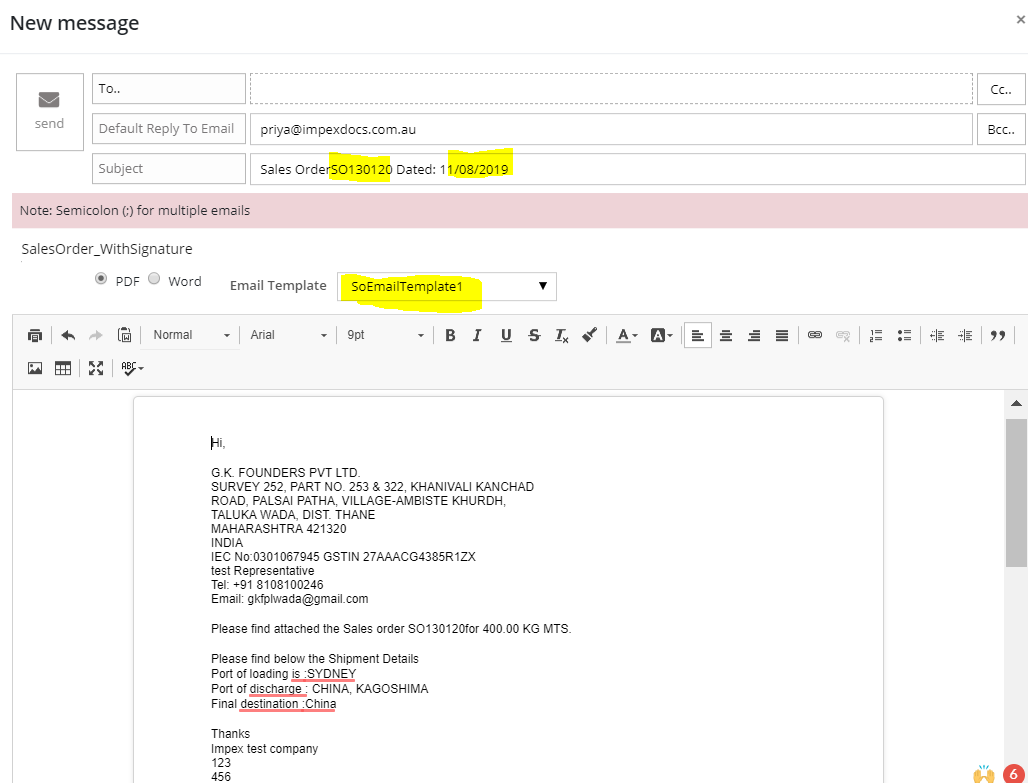Screen dimensions: 1028x783
Task: Undo the last edit
Action: coord(68,335)
